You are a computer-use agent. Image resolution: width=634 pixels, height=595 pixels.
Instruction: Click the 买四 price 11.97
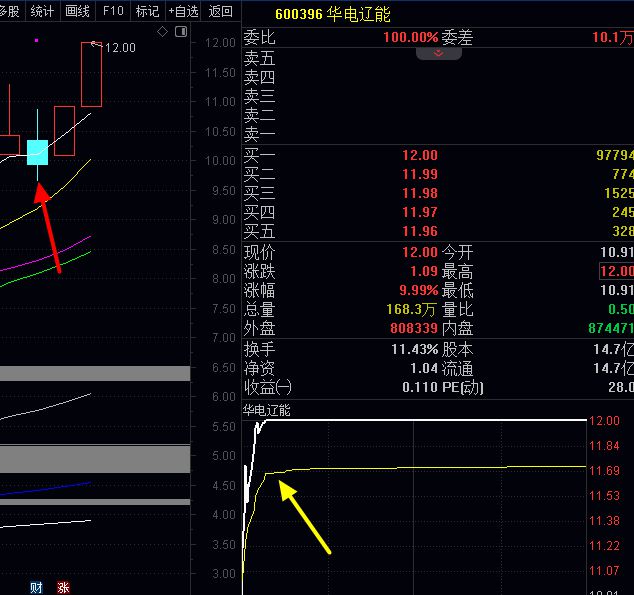point(420,212)
